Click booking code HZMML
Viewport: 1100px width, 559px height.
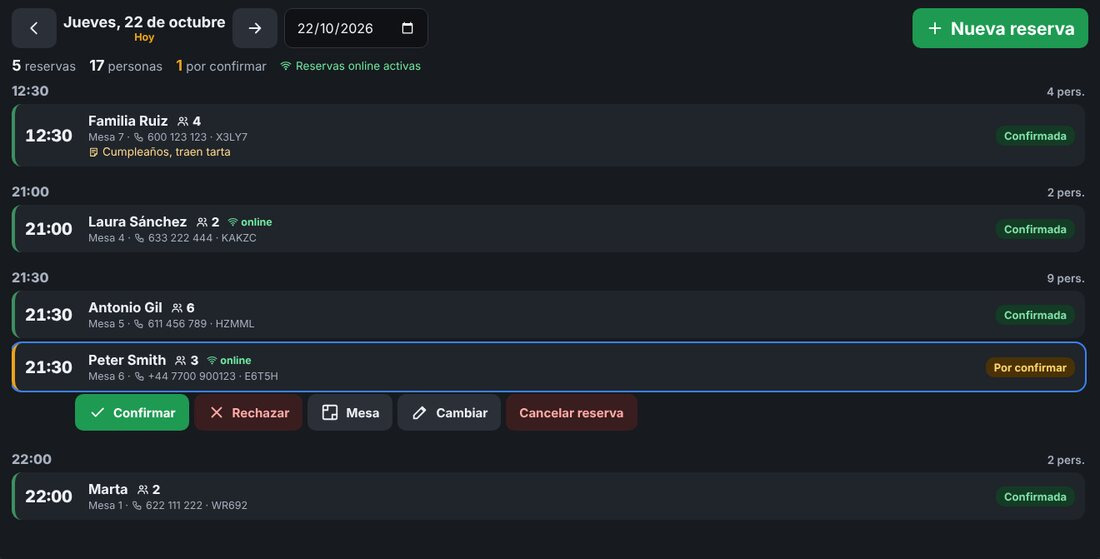[x=235, y=323]
